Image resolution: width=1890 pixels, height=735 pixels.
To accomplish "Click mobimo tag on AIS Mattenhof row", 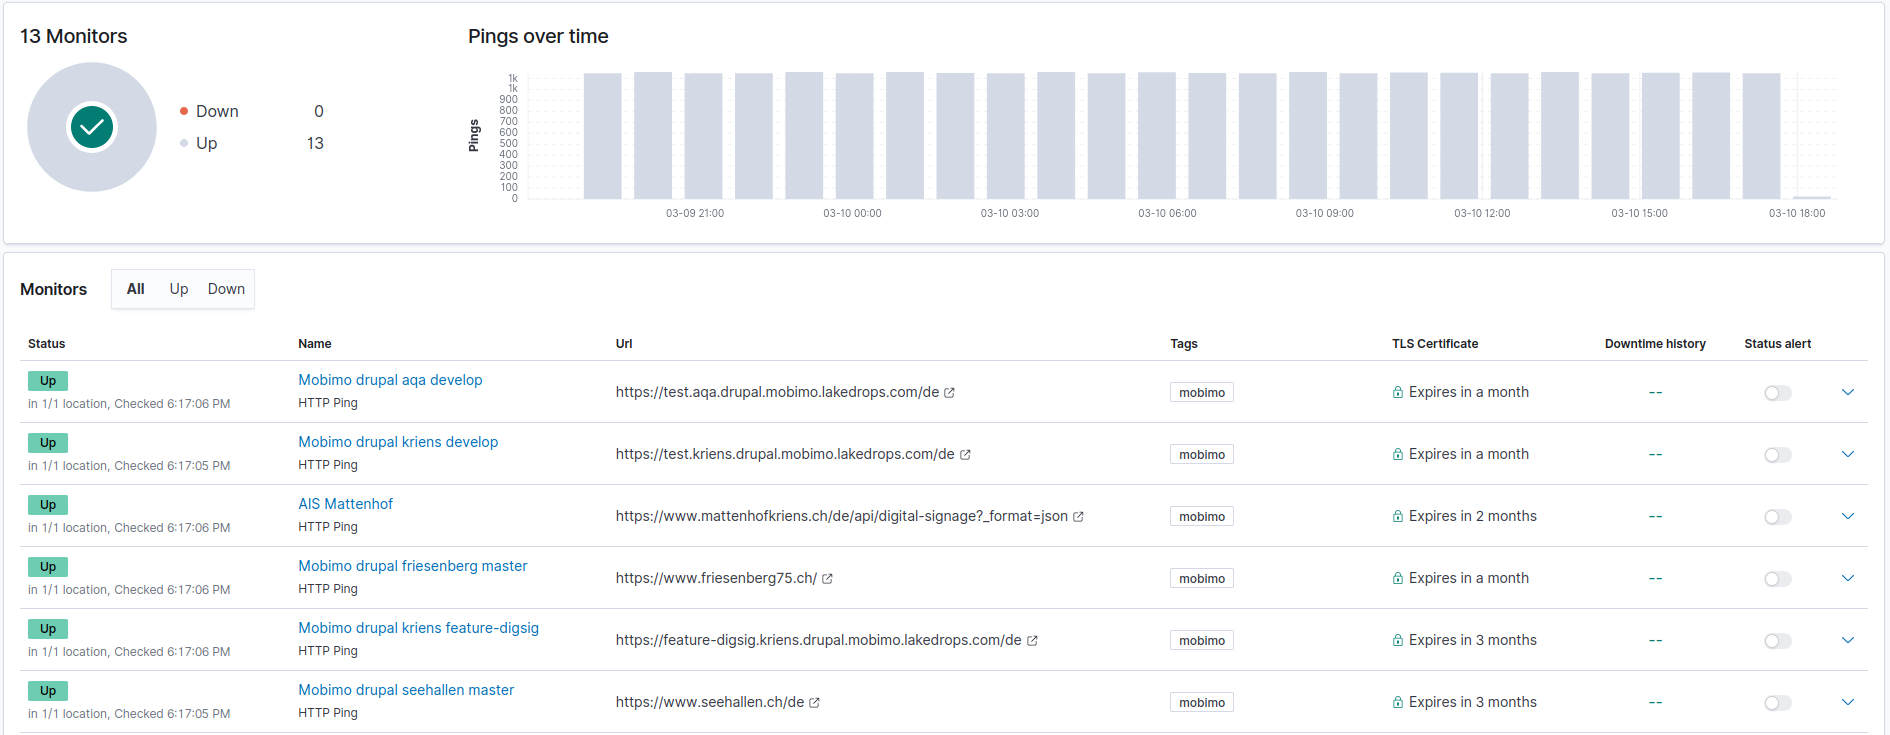I will pyautogui.click(x=1201, y=517).
